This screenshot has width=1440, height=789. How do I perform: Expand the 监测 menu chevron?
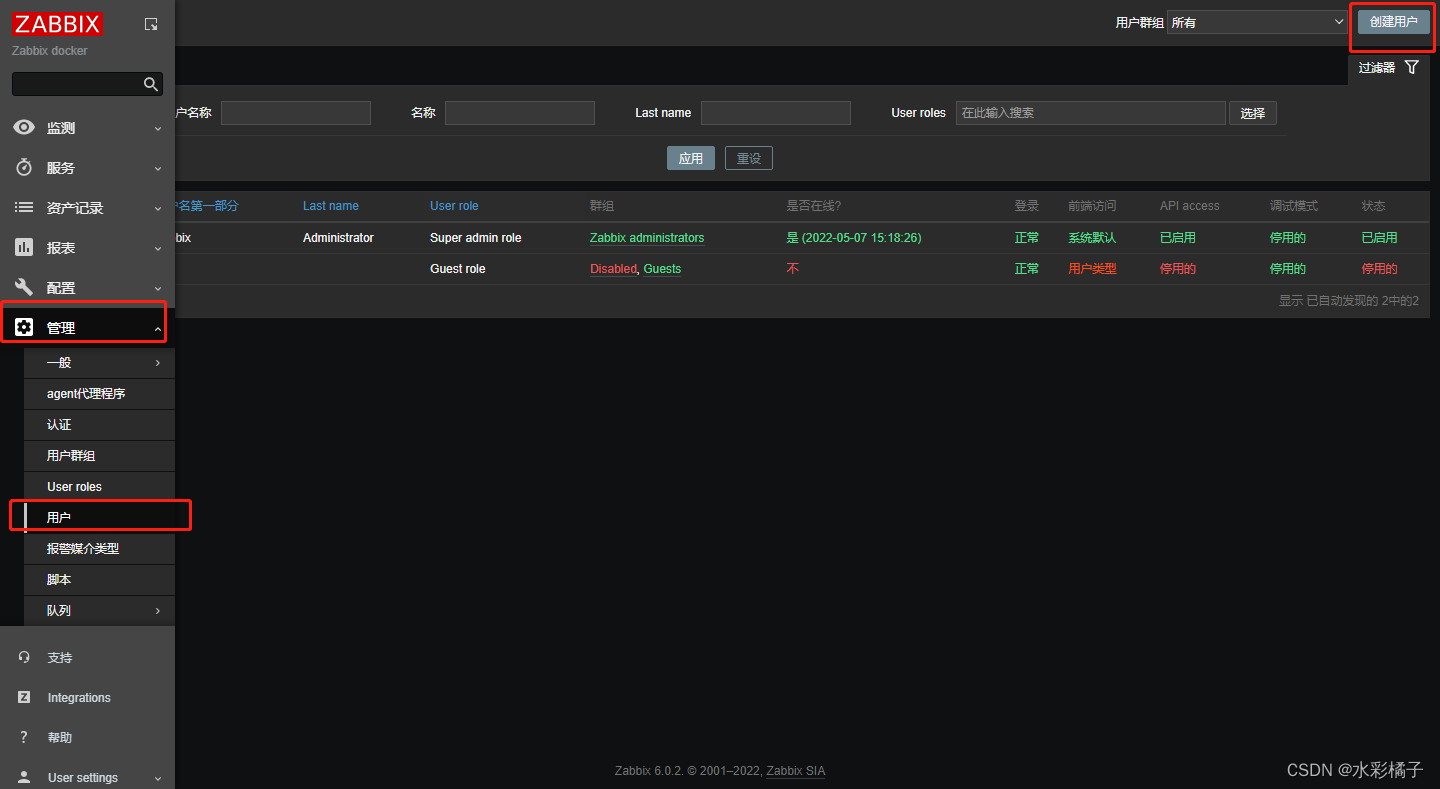(158, 128)
